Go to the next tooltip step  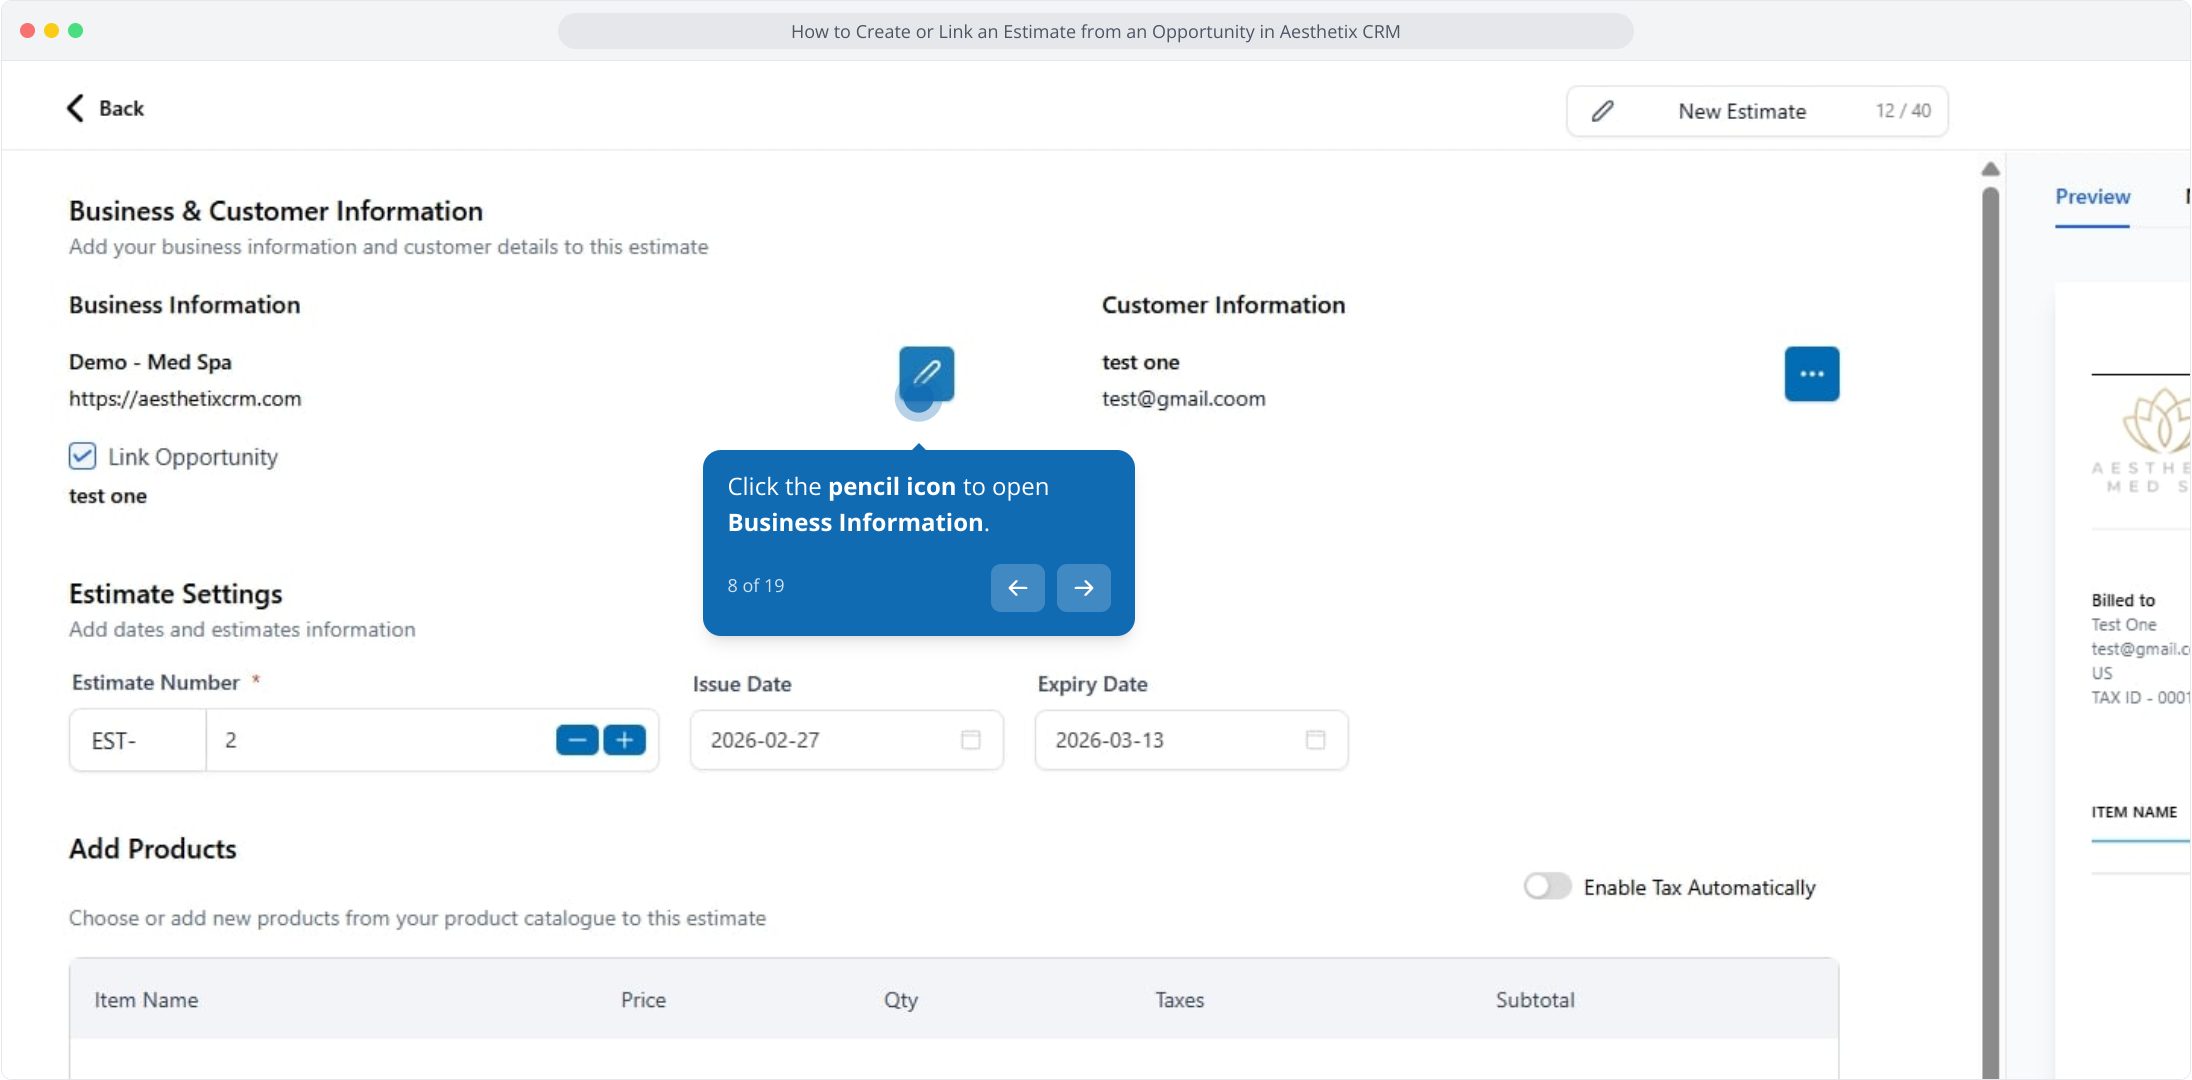[1083, 588]
